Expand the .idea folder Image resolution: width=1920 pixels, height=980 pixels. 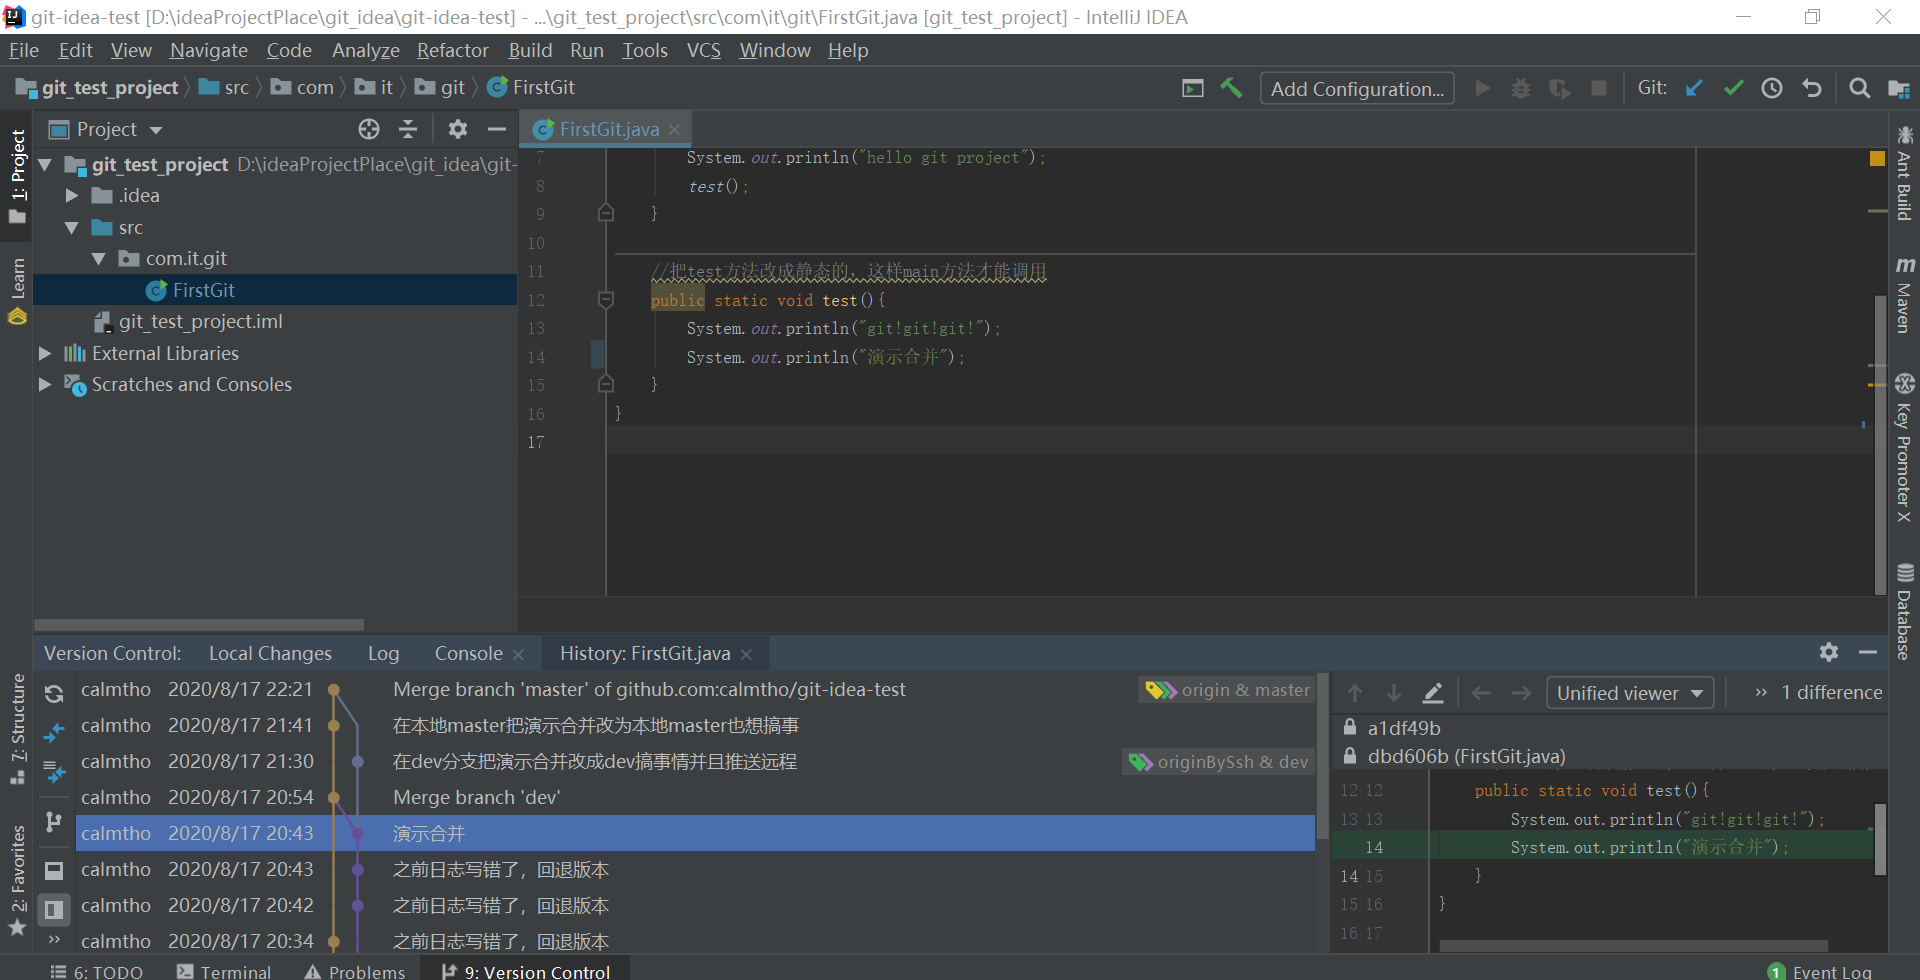pos(71,196)
